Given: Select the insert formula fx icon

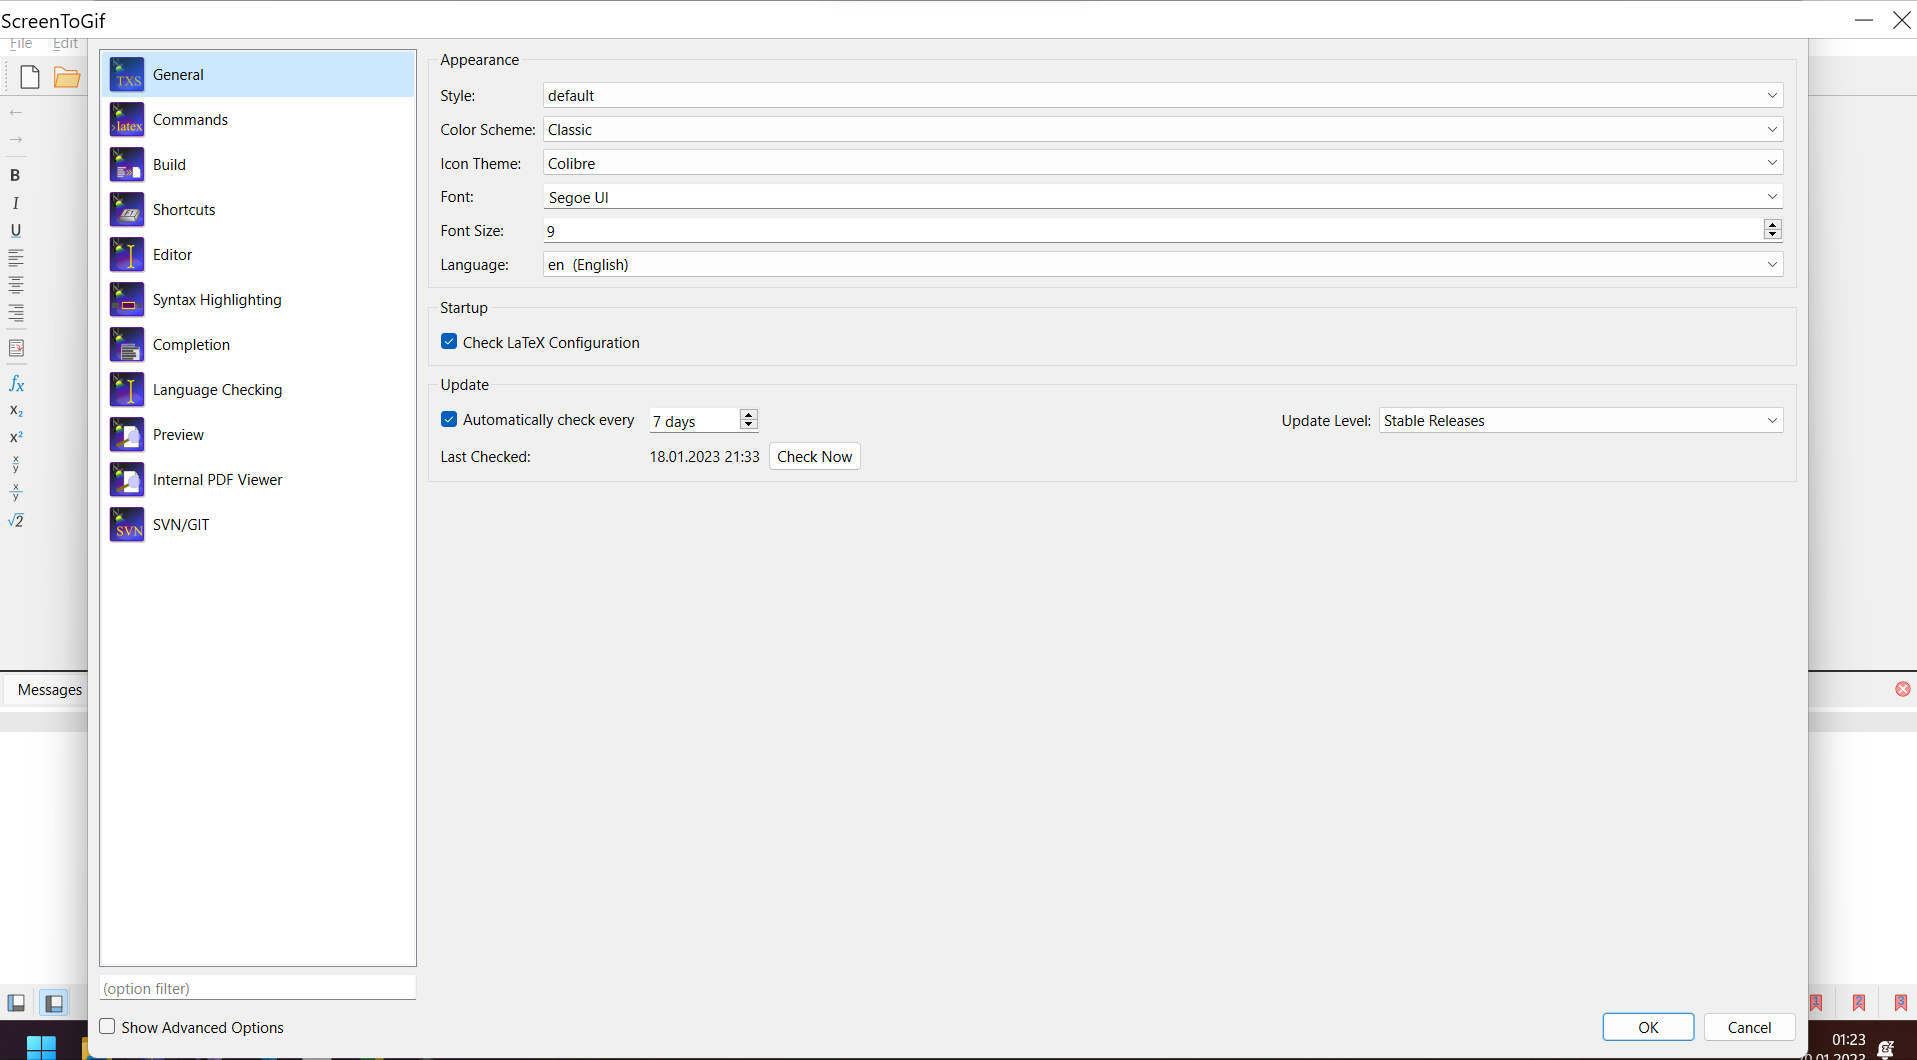Looking at the screenshot, I should point(16,384).
